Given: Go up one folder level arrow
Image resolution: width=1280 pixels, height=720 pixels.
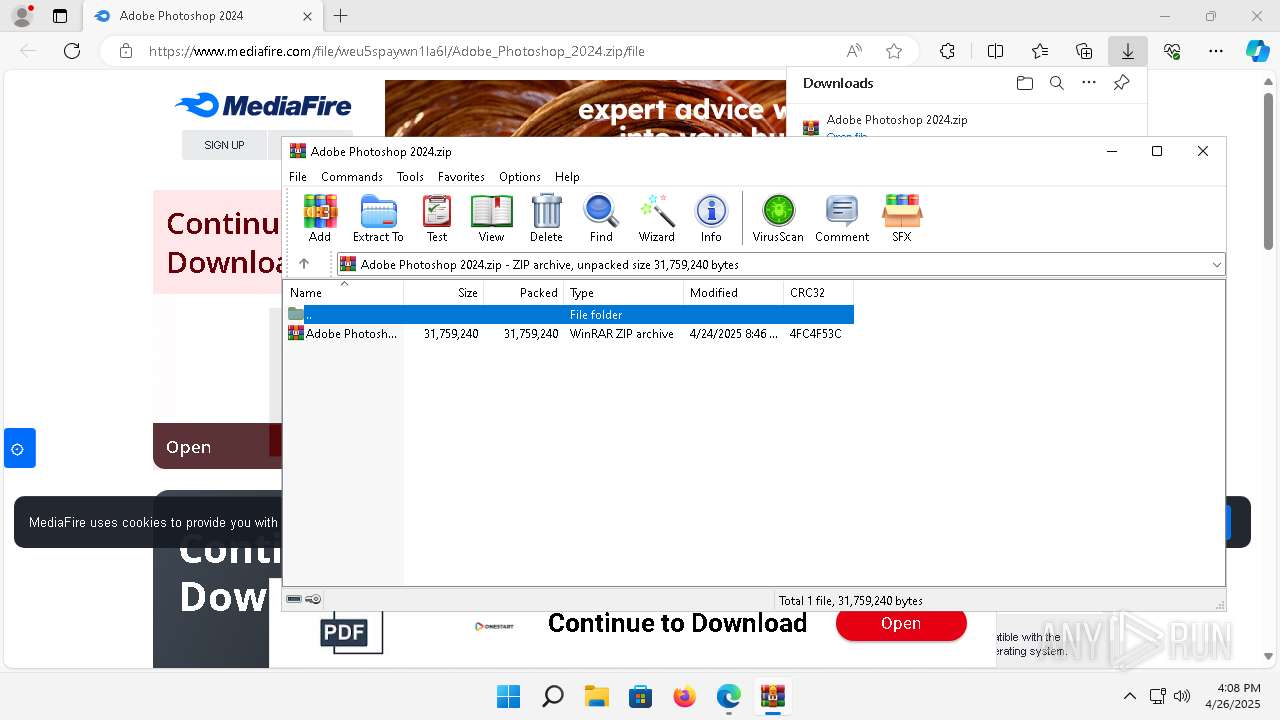Looking at the screenshot, I should coord(304,264).
